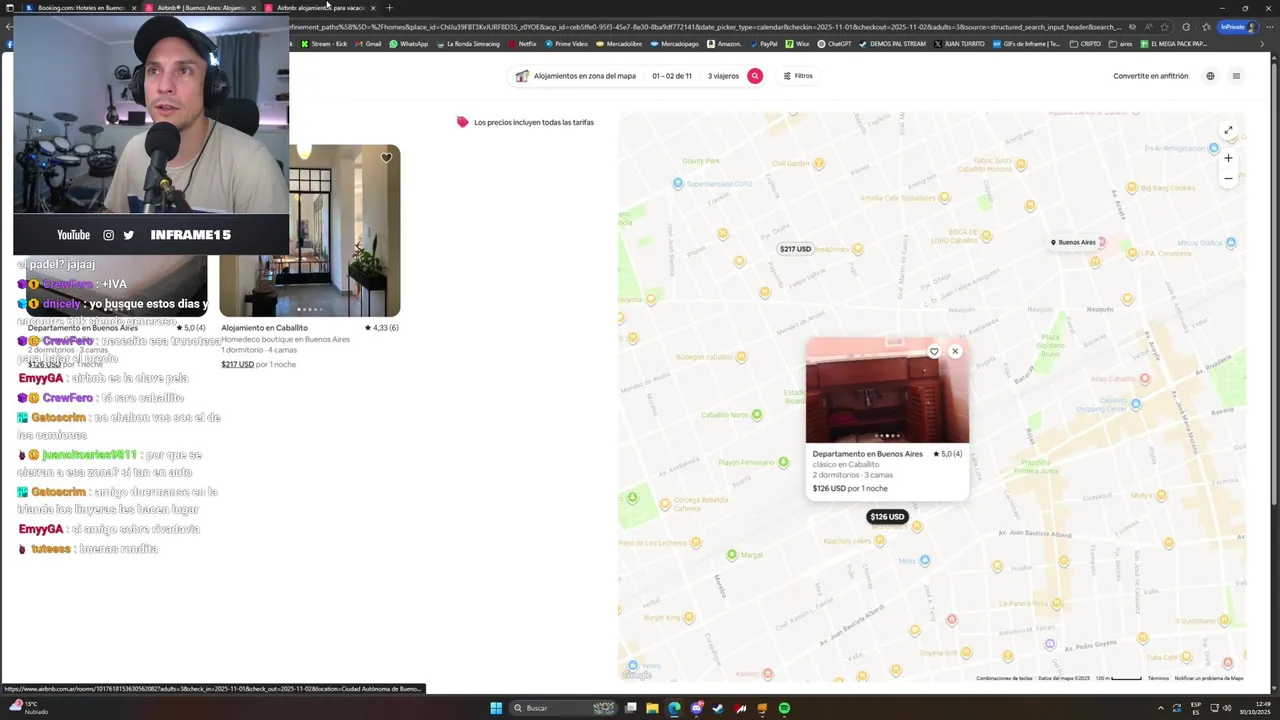Open Steam from the taskbar
Viewport: 1280px width, 720px height.
click(718, 708)
